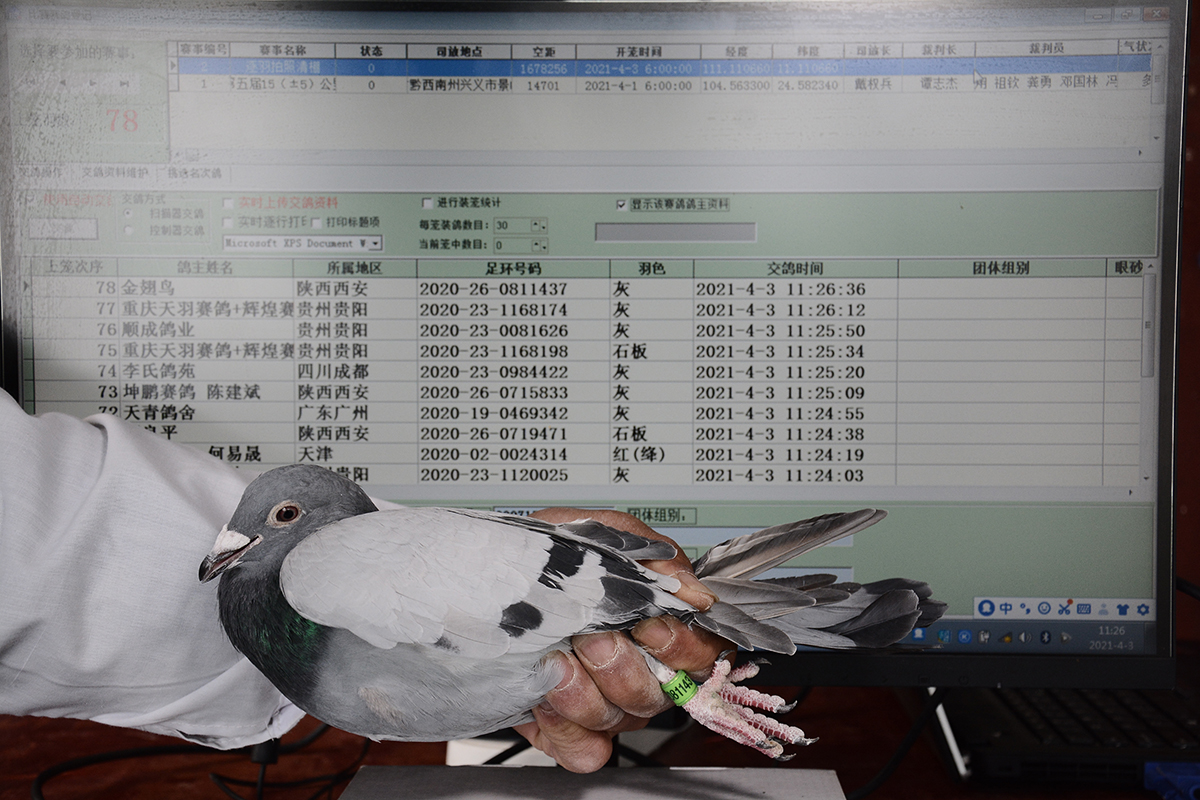Click ring number 2020-26-0715833
The width and height of the screenshot is (1200, 800).
pyautogui.click(x=493, y=392)
